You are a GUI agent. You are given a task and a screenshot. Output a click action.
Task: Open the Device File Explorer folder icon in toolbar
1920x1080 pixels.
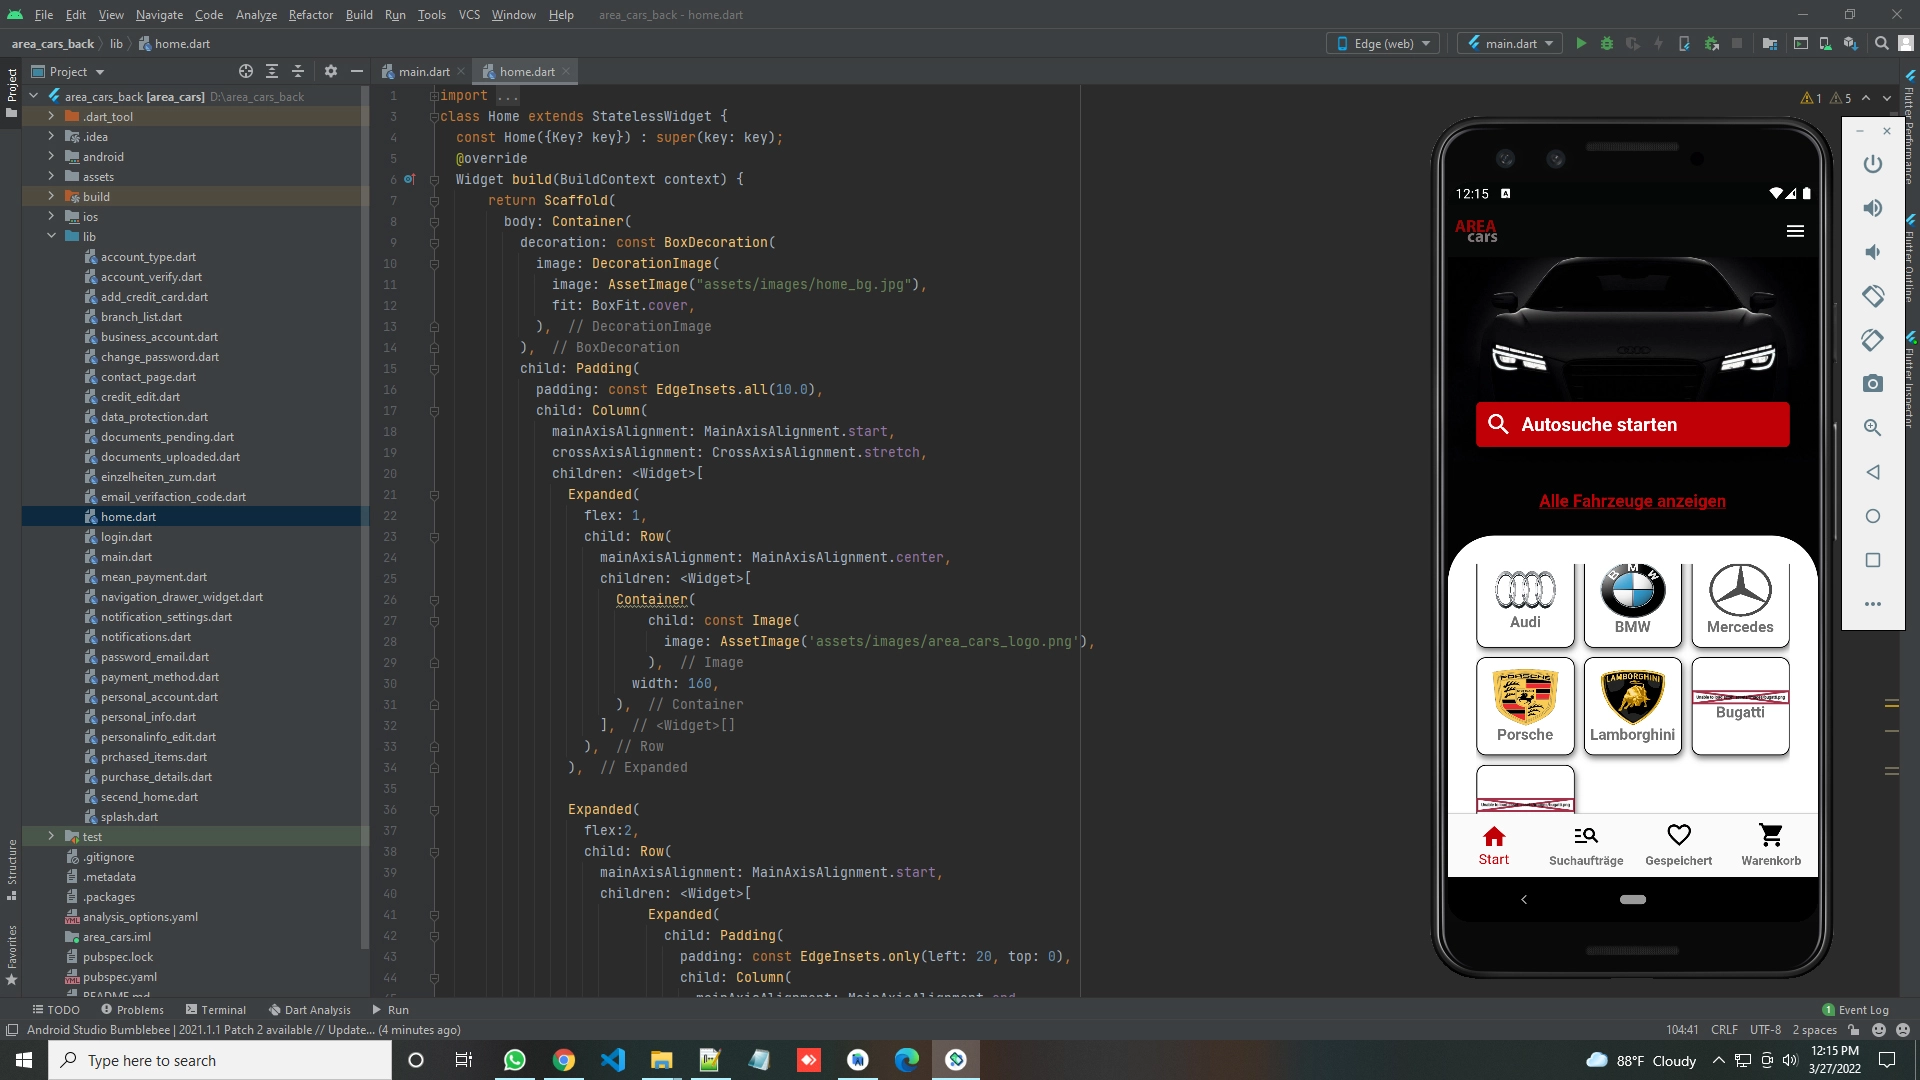point(1770,44)
